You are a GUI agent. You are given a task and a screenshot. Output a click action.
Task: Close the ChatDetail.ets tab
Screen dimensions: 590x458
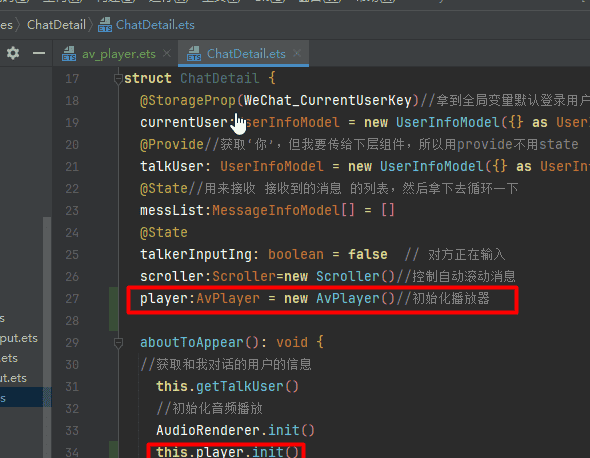pyautogui.click(x=297, y=53)
